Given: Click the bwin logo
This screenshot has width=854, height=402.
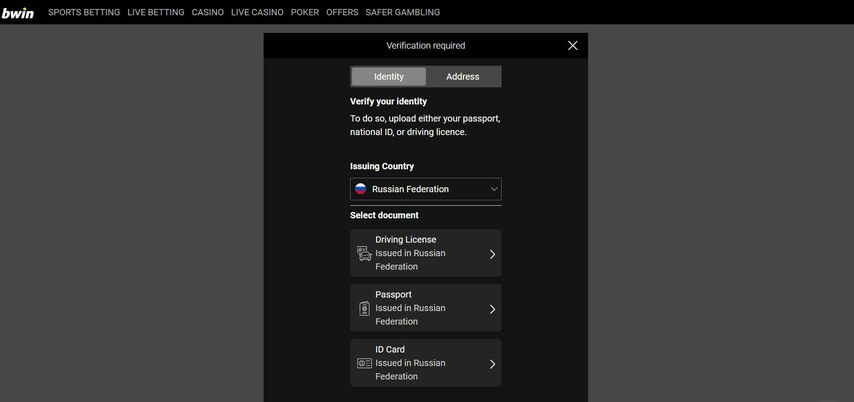Looking at the screenshot, I should pyautogui.click(x=17, y=13).
